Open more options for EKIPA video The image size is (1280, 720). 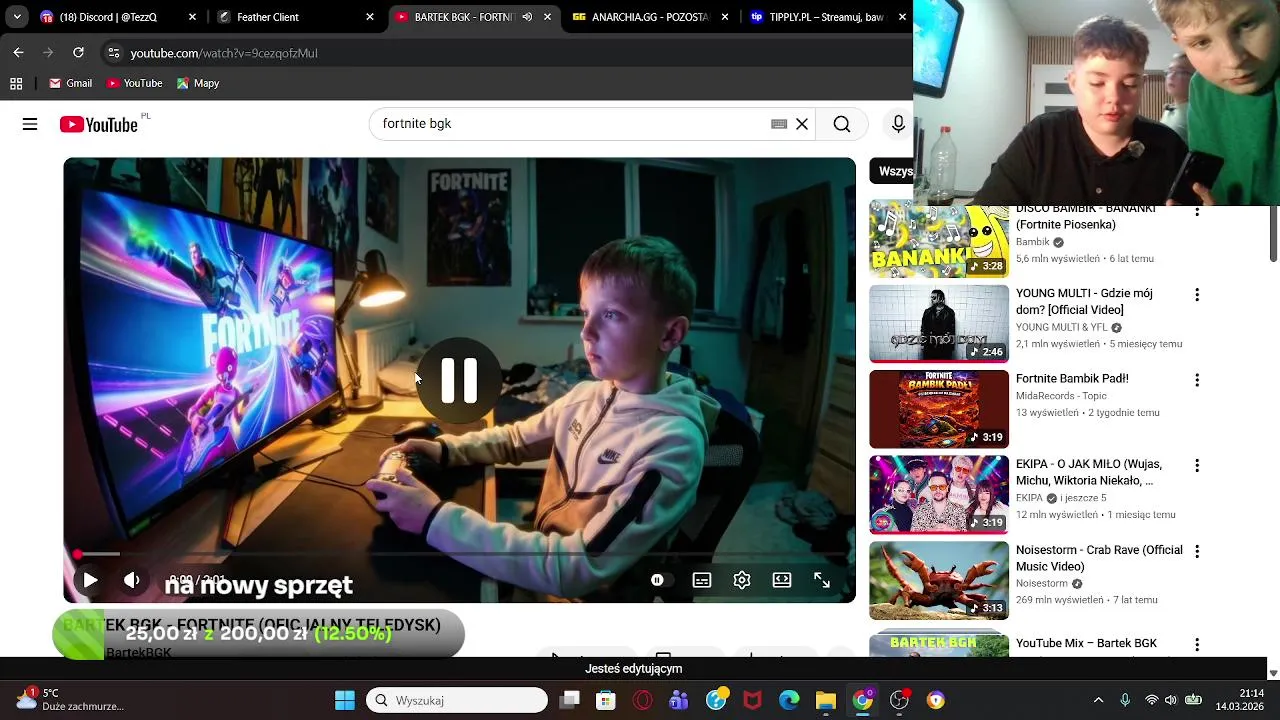point(1197,466)
